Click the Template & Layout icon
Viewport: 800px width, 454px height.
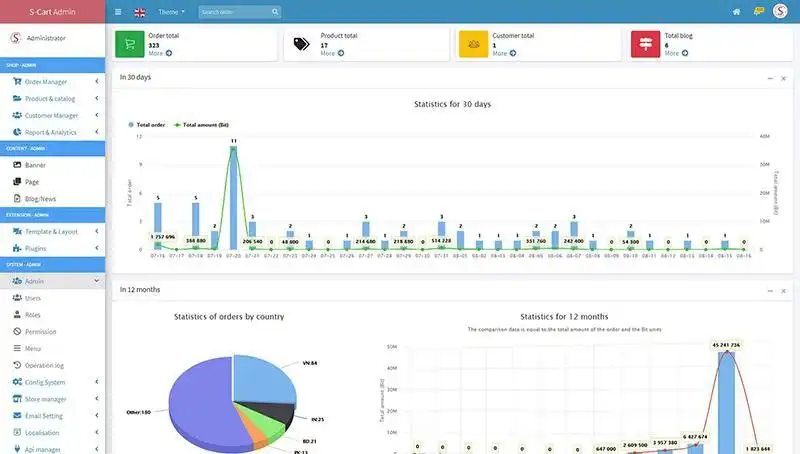tap(17, 231)
